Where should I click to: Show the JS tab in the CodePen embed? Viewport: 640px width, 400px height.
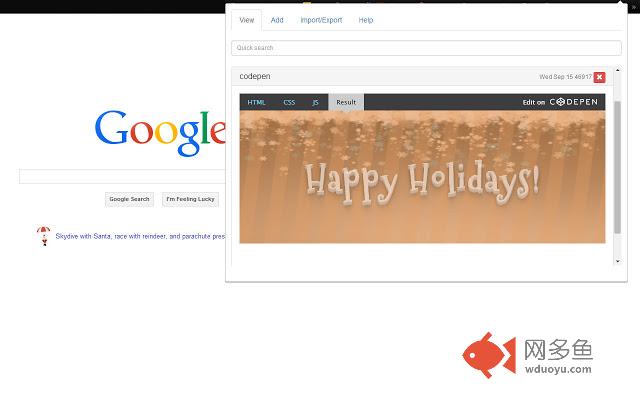click(x=315, y=102)
